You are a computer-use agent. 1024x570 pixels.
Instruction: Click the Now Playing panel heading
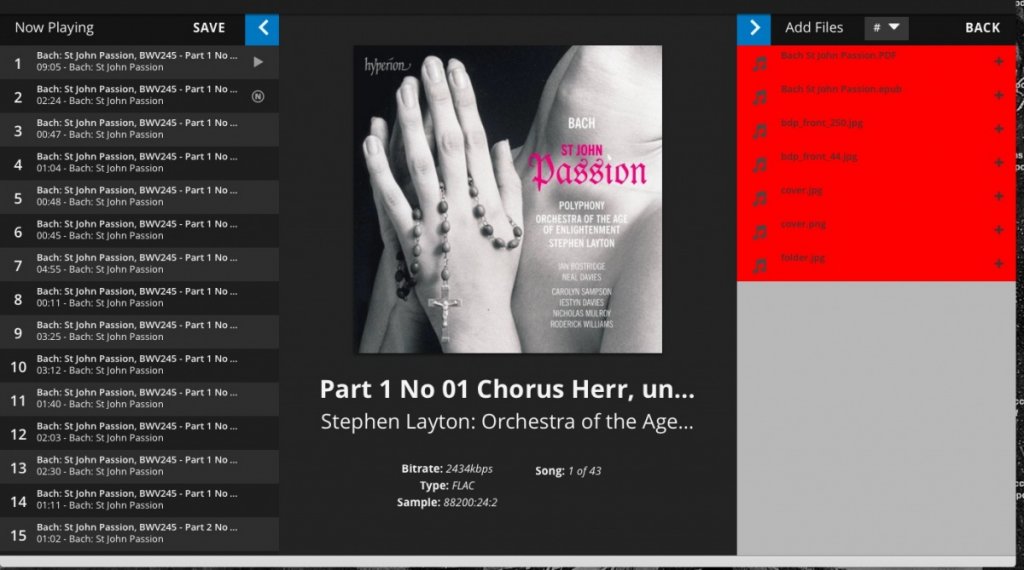[x=54, y=28]
